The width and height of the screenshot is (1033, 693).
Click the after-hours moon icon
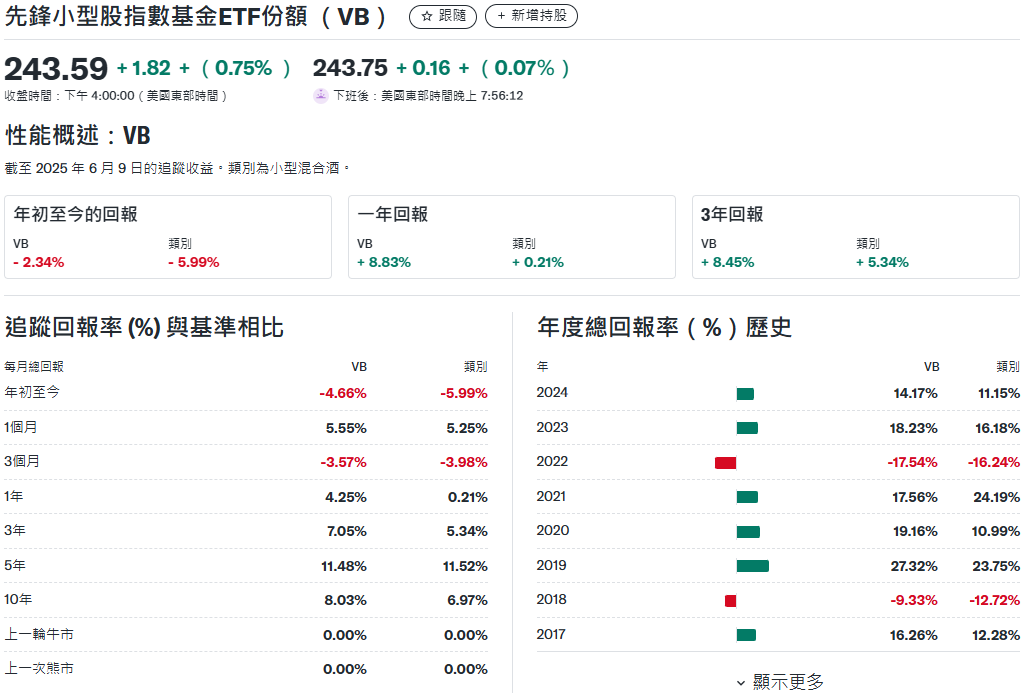[x=320, y=96]
